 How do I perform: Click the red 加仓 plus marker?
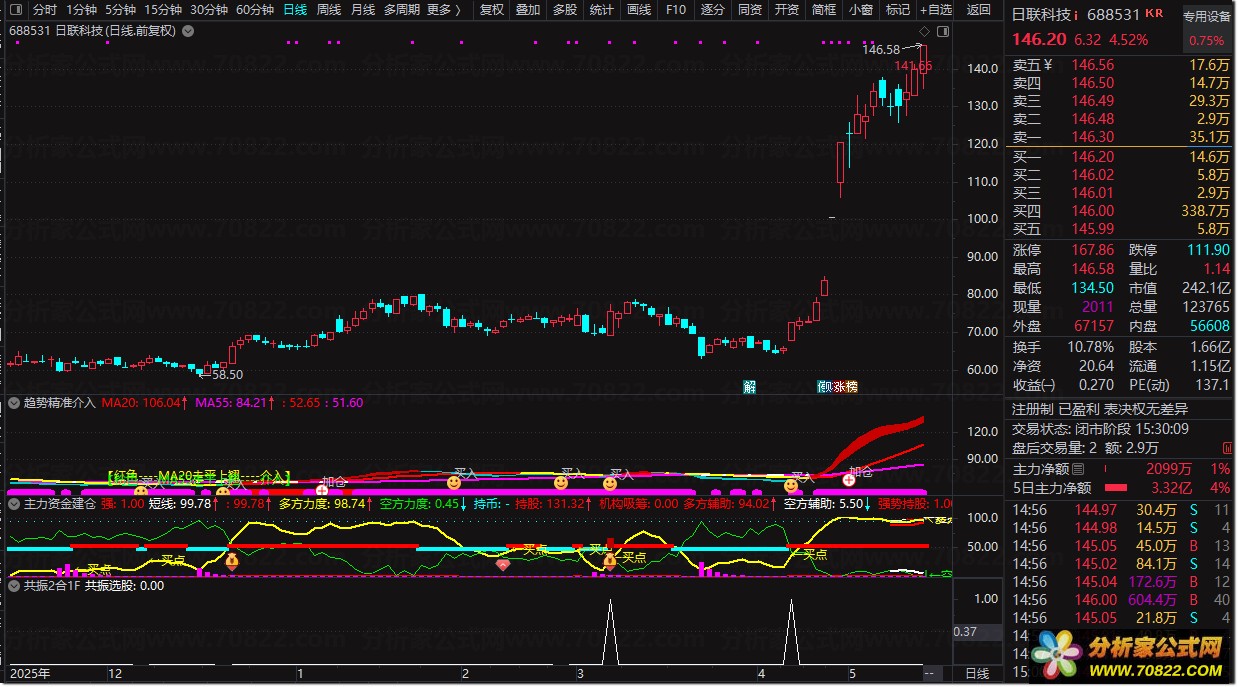point(849,480)
